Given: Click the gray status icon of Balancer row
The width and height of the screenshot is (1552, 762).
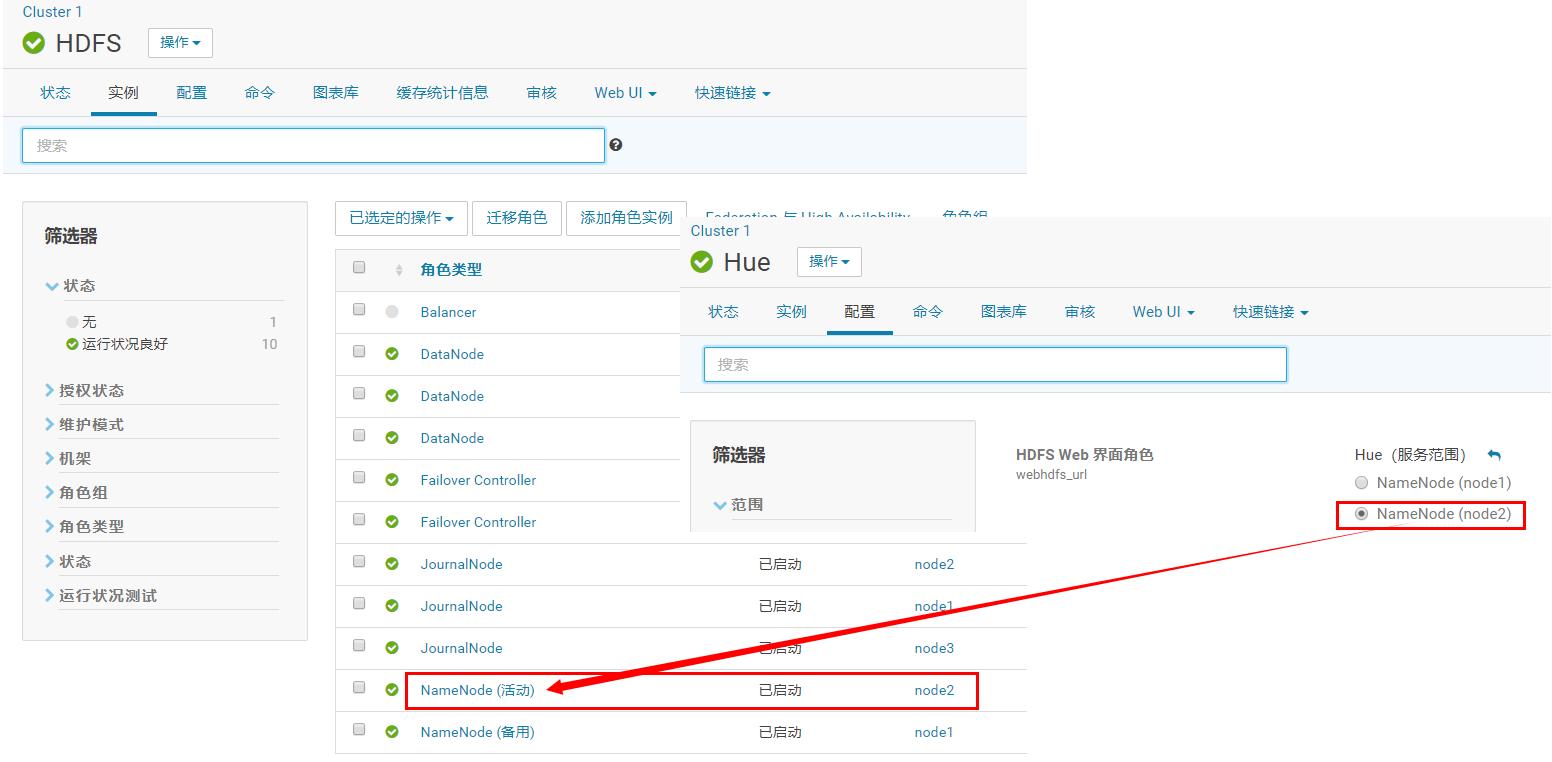Looking at the screenshot, I should (392, 312).
